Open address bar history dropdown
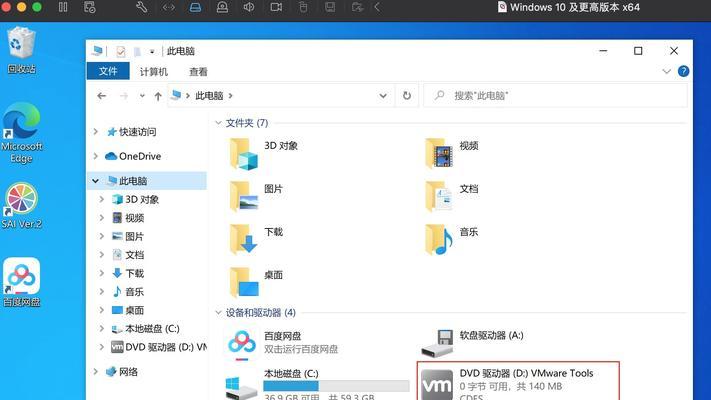 tap(383, 96)
